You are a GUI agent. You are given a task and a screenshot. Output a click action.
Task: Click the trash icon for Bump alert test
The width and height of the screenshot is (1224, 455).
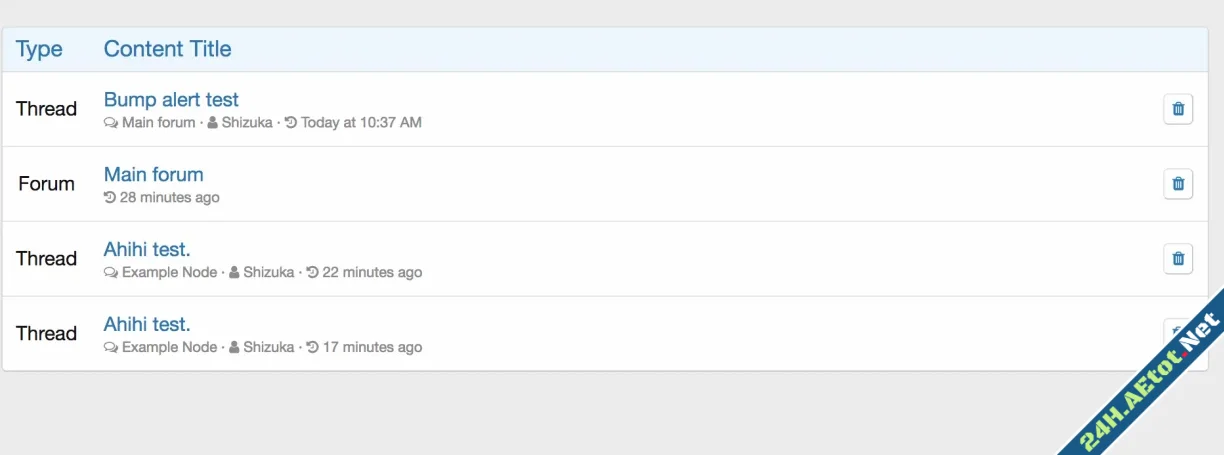click(x=1178, y=109)
